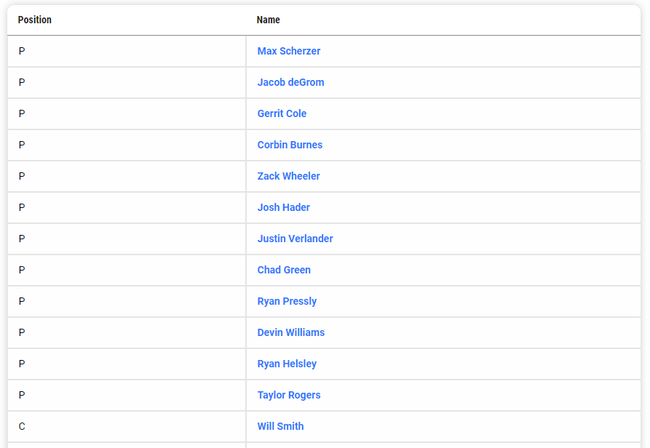Click the Will Smith link

[x=280, y=426]
